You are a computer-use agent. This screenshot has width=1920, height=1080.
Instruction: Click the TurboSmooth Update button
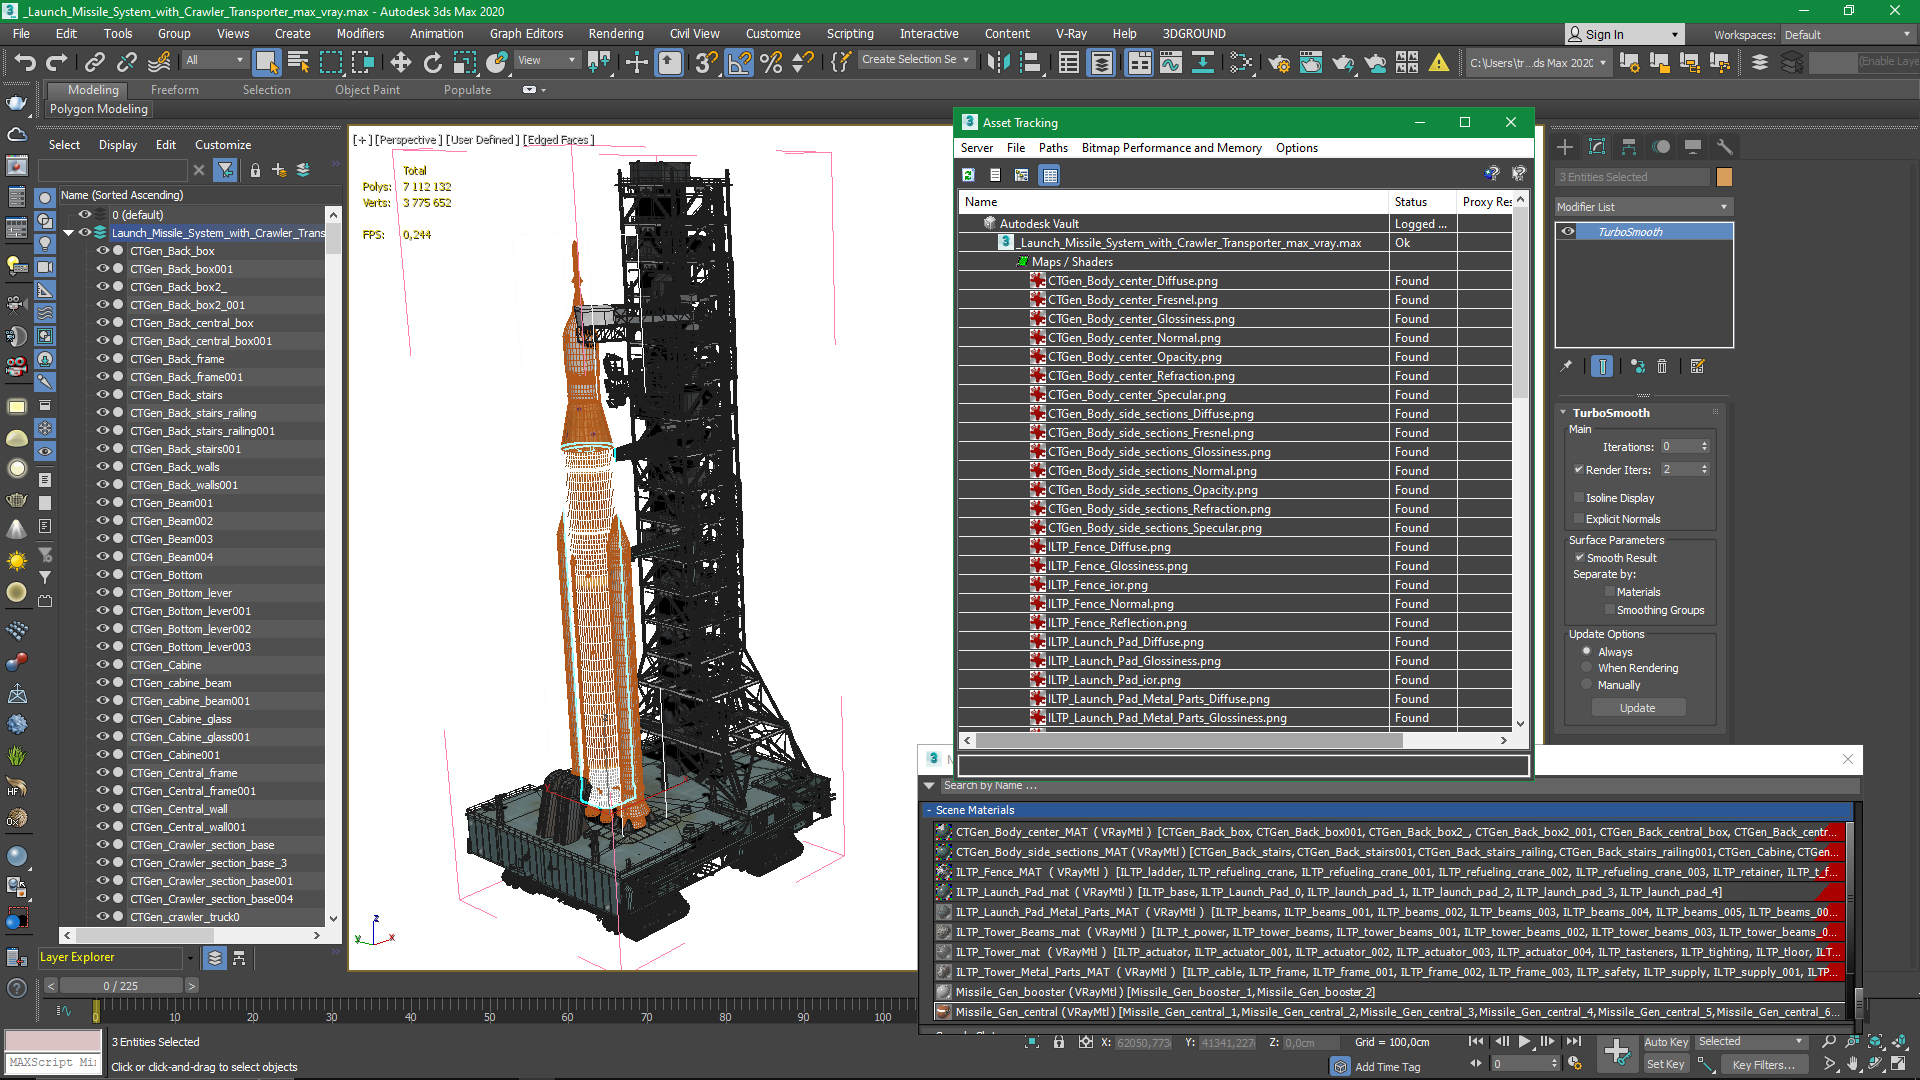pyautogui.click(x=1637, y=708)
